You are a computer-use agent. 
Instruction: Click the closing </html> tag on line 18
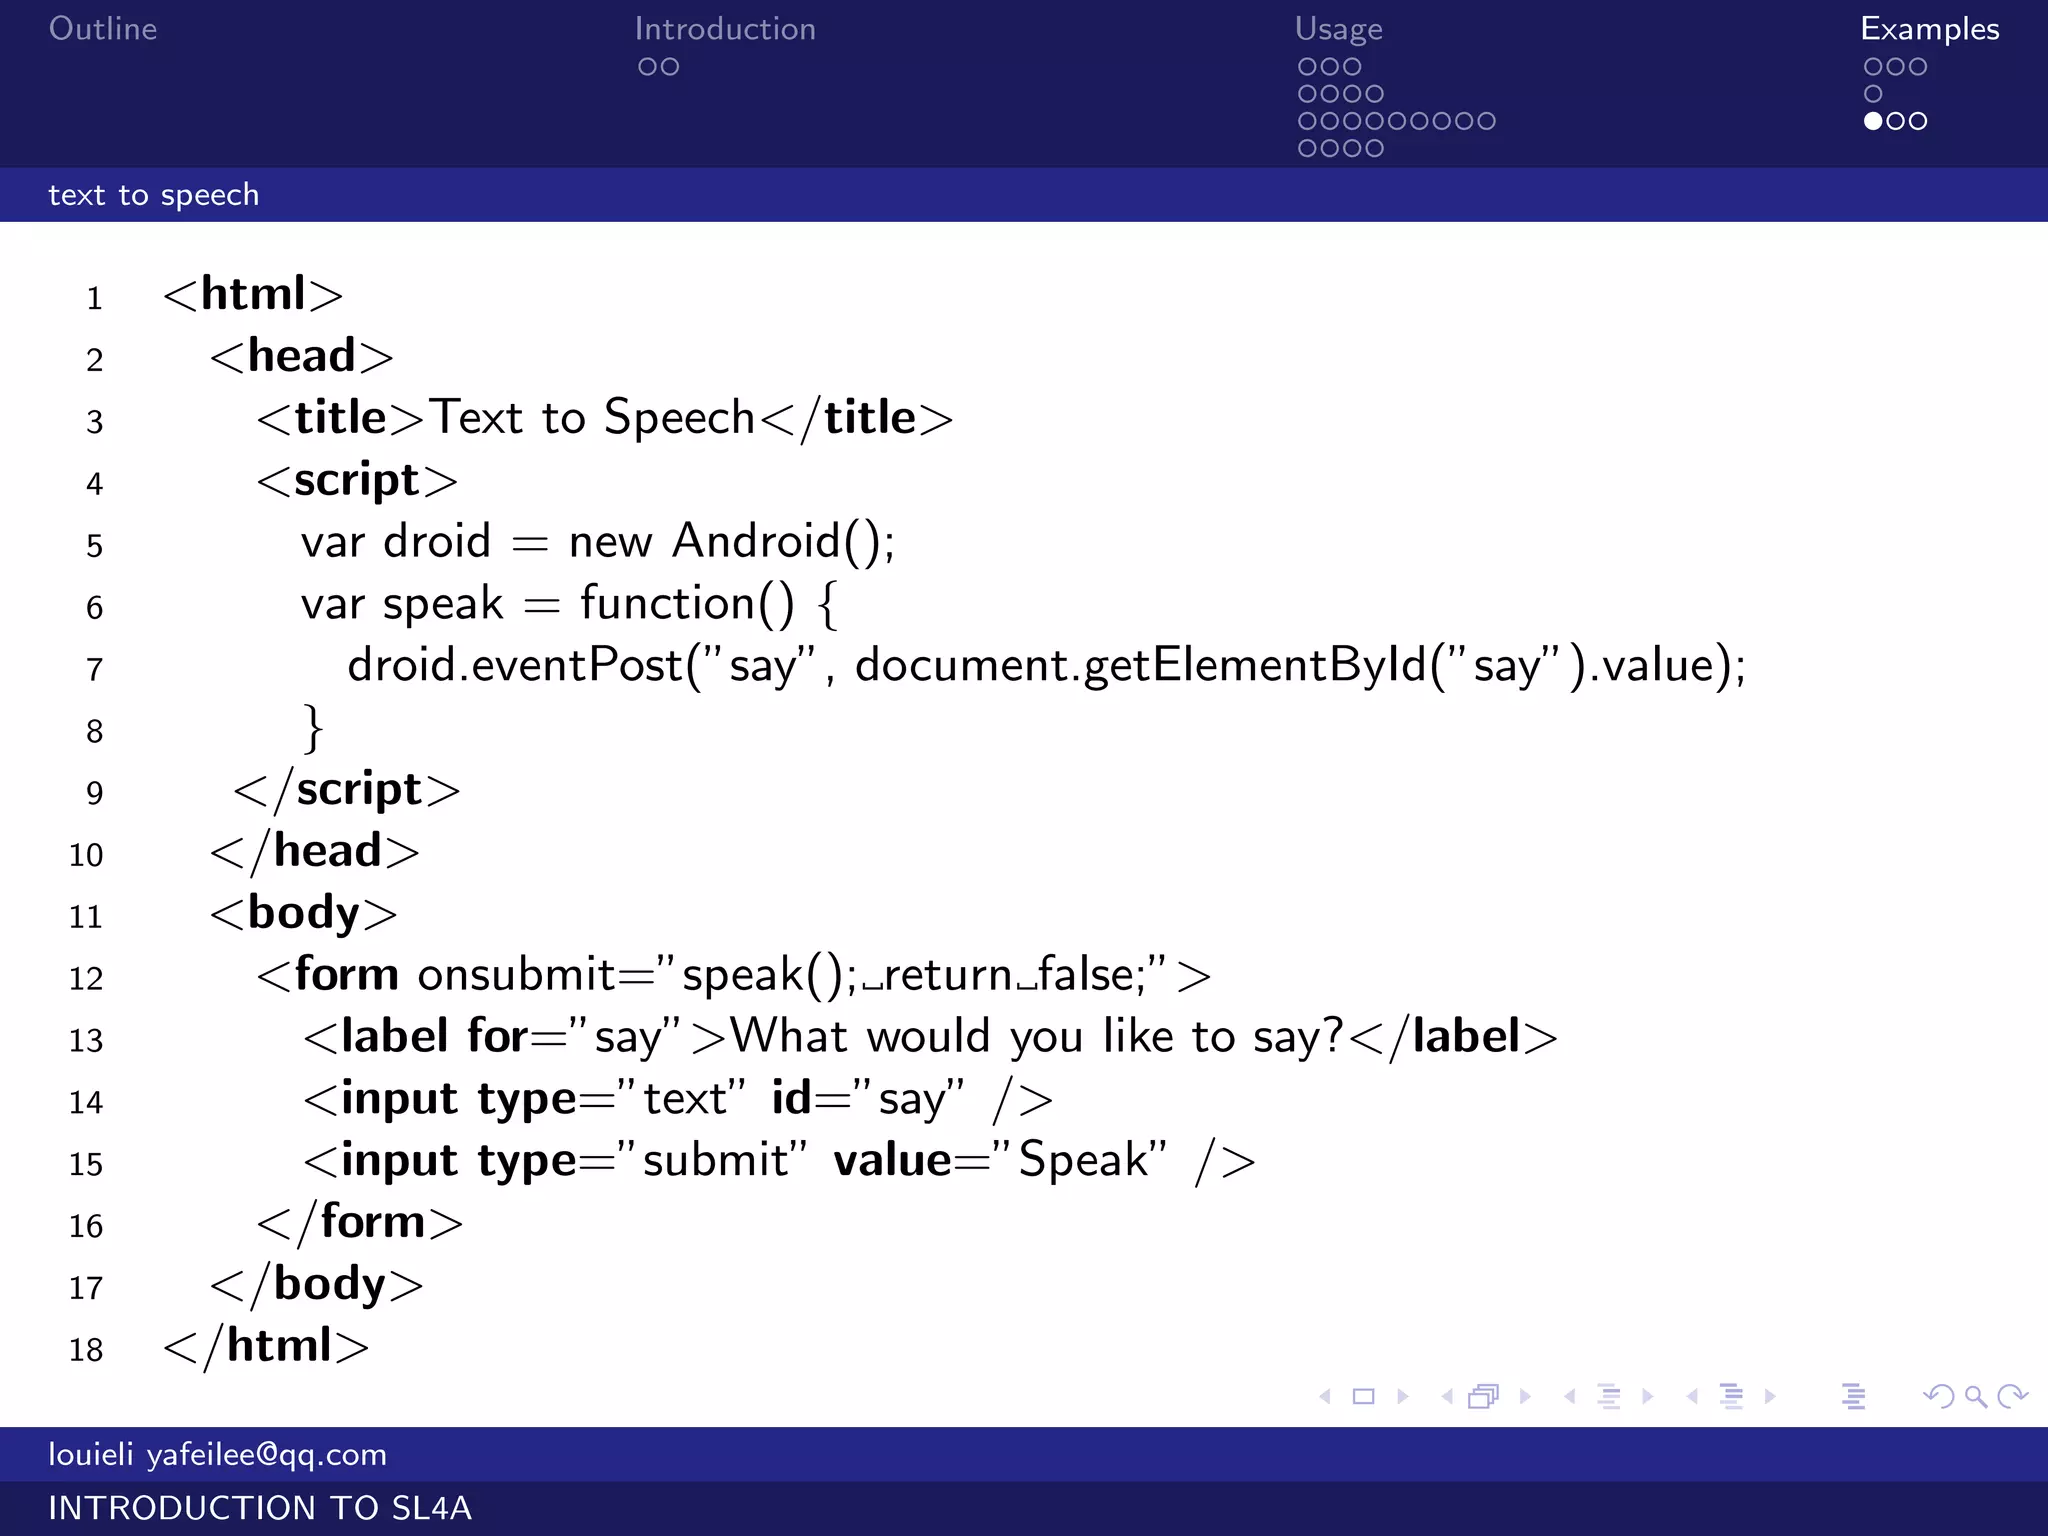pos(266,1347)
